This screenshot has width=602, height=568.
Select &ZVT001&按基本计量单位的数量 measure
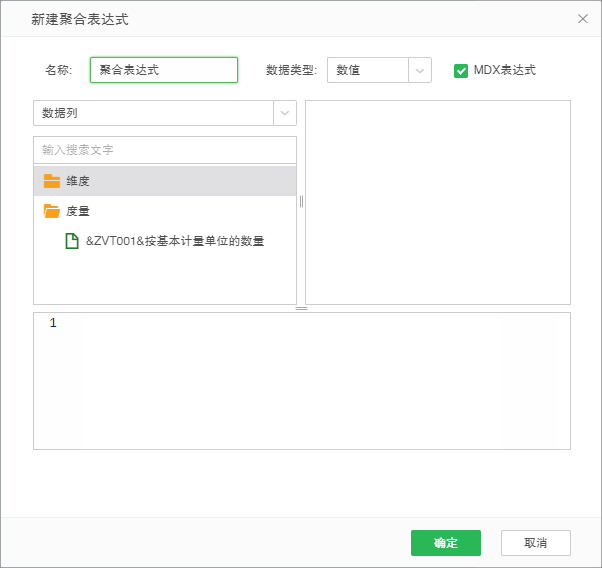[175, 241]
